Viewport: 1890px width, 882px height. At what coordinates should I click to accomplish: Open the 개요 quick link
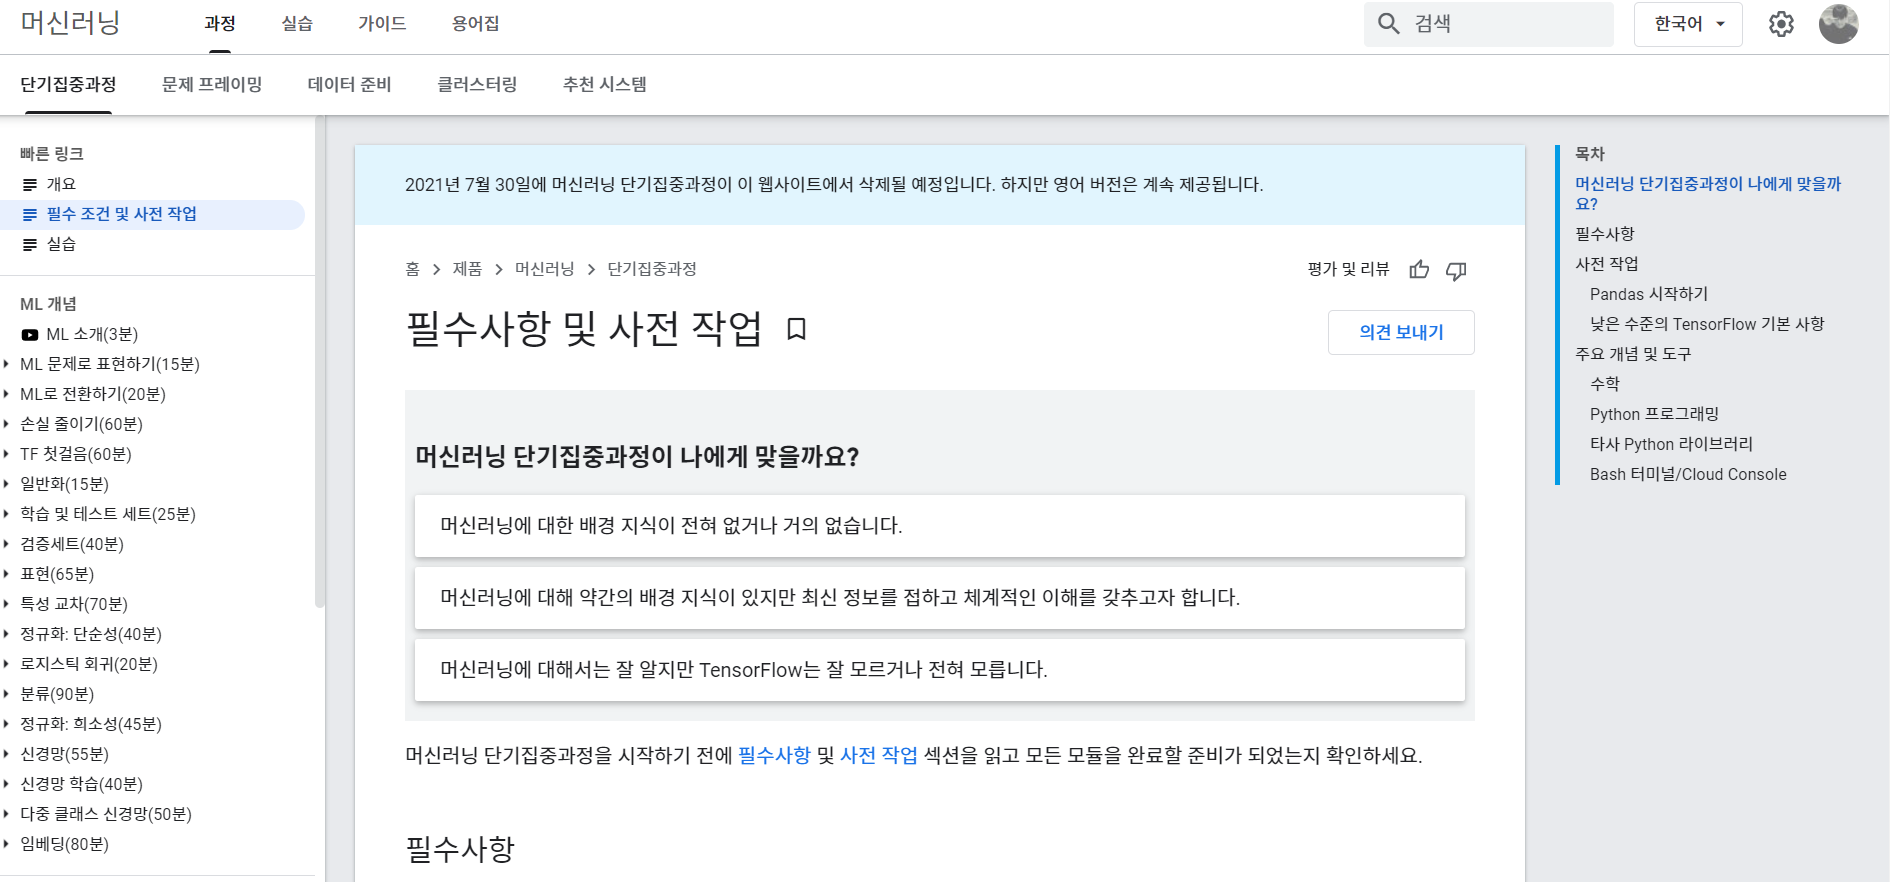click(x=61, y=185)
